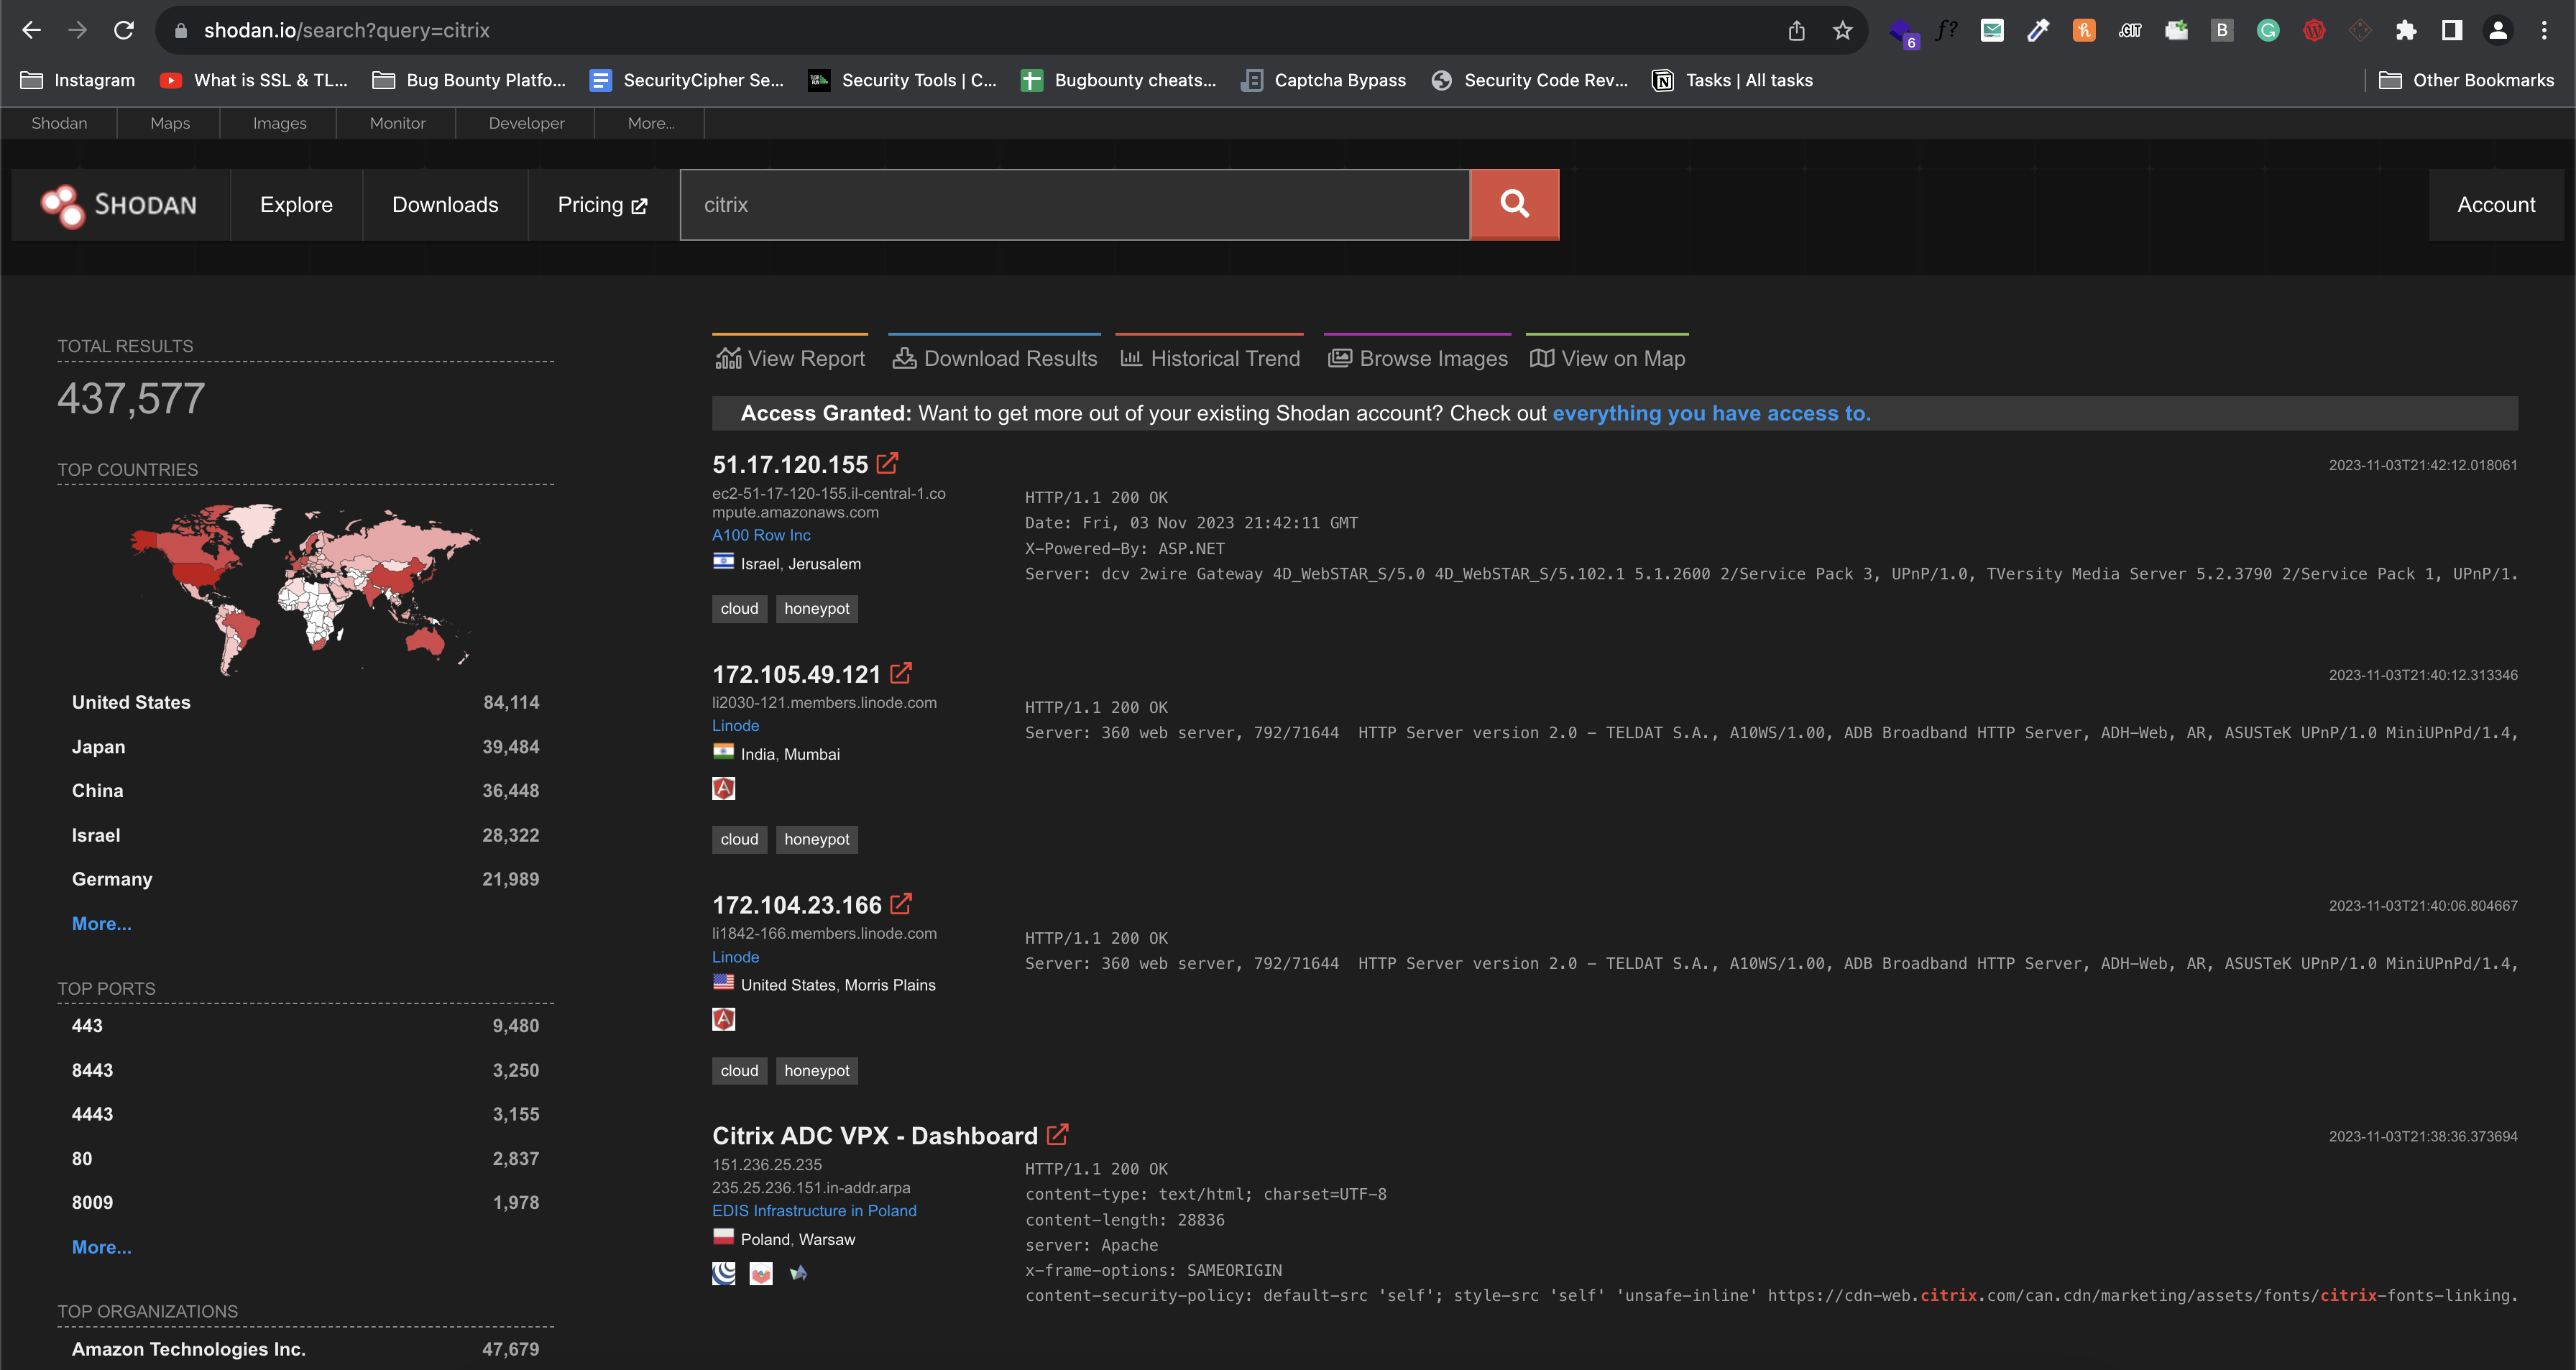The height and width of the screenshot is (1370, 2576).
Task: Click cloud tag under 172.104.23.166
Action: [x=739, y=1070]
